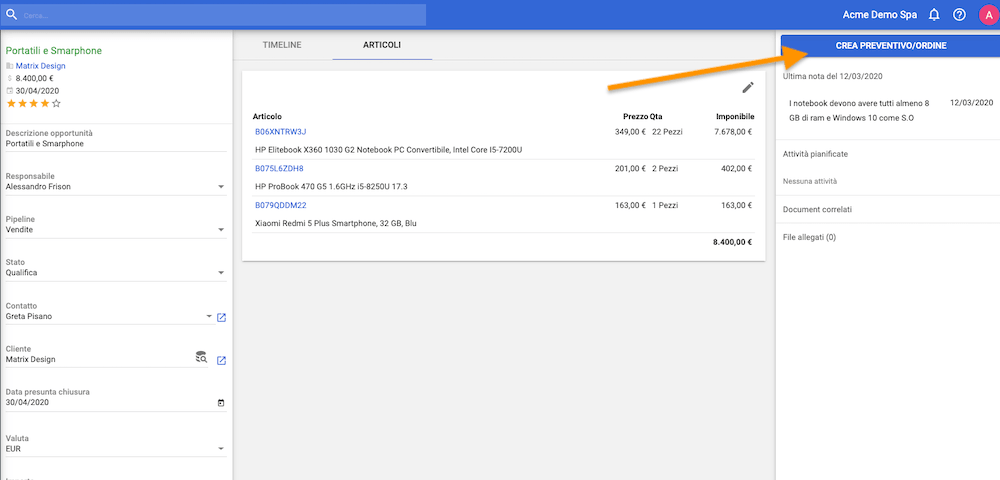This screenshot has height=480, width=1000.
Task: Set rating to one star
Action: [11, 103]
